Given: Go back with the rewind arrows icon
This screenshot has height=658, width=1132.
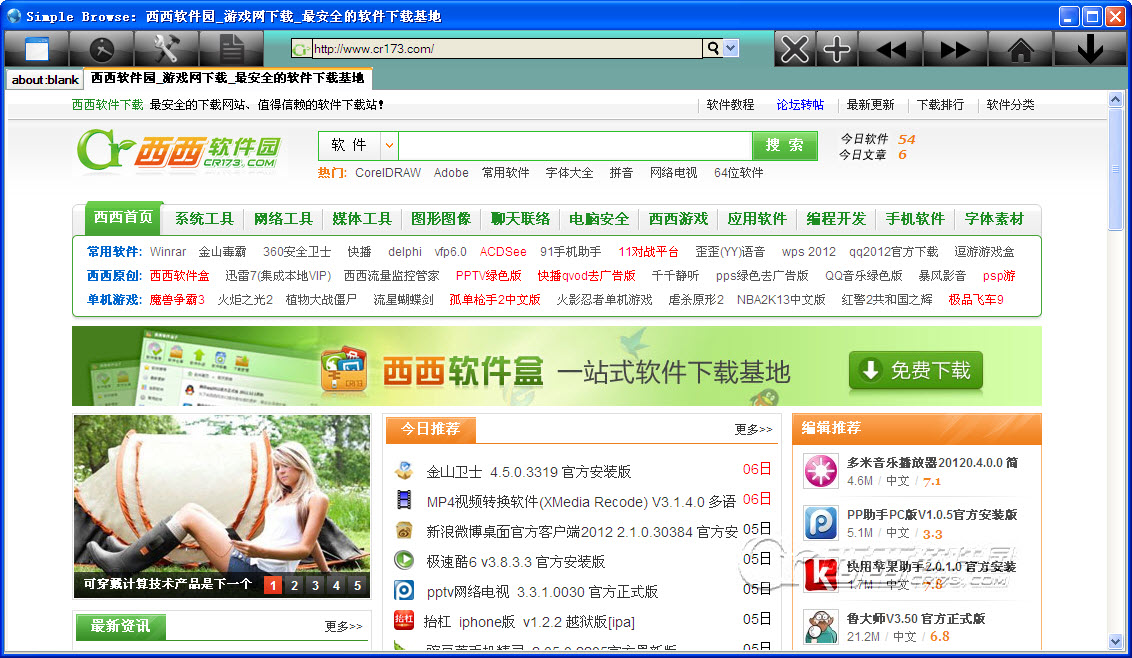Looking at the screenshot, I should point(890,49).
